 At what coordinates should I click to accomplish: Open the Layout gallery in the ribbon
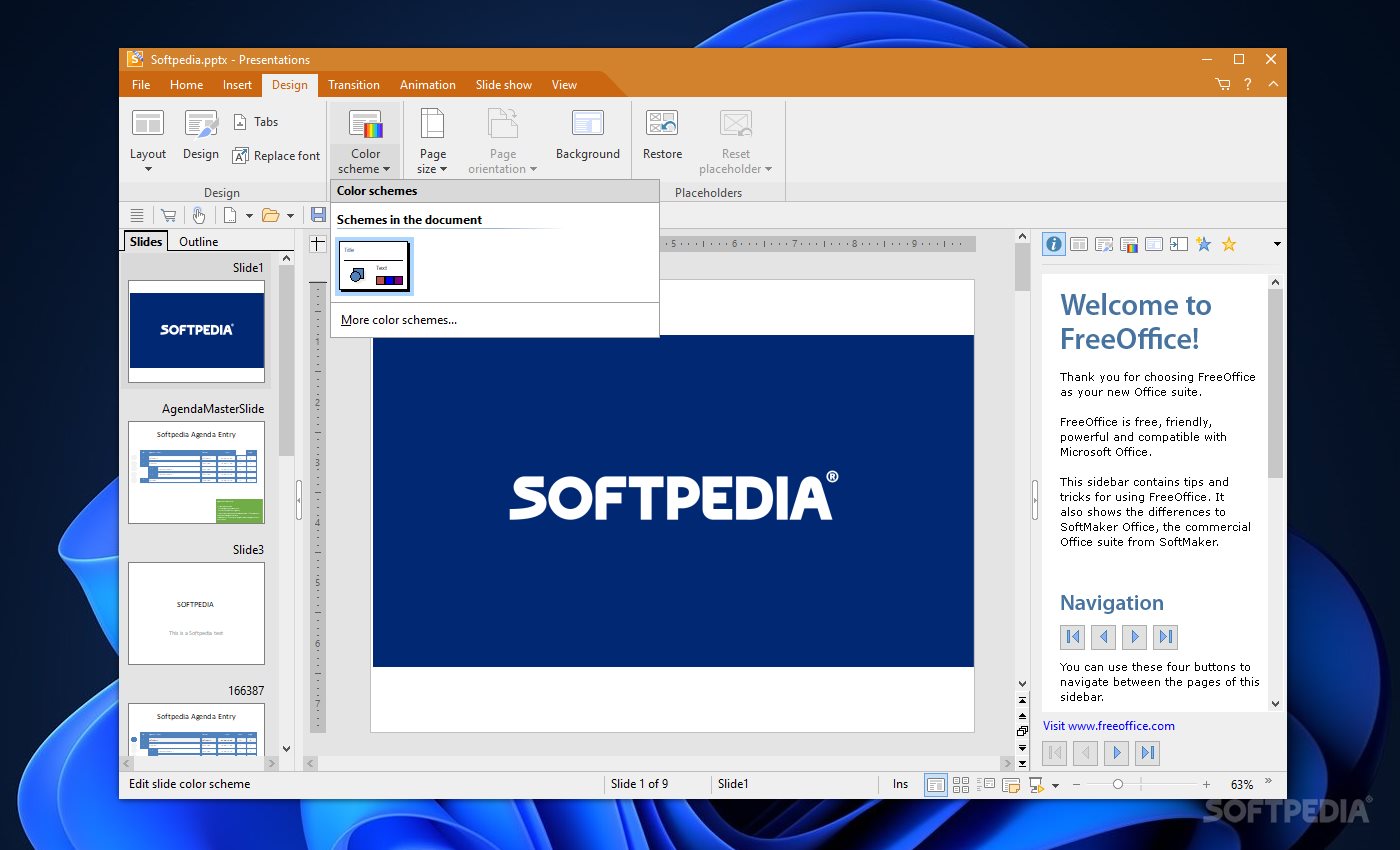tap(148, 140)
